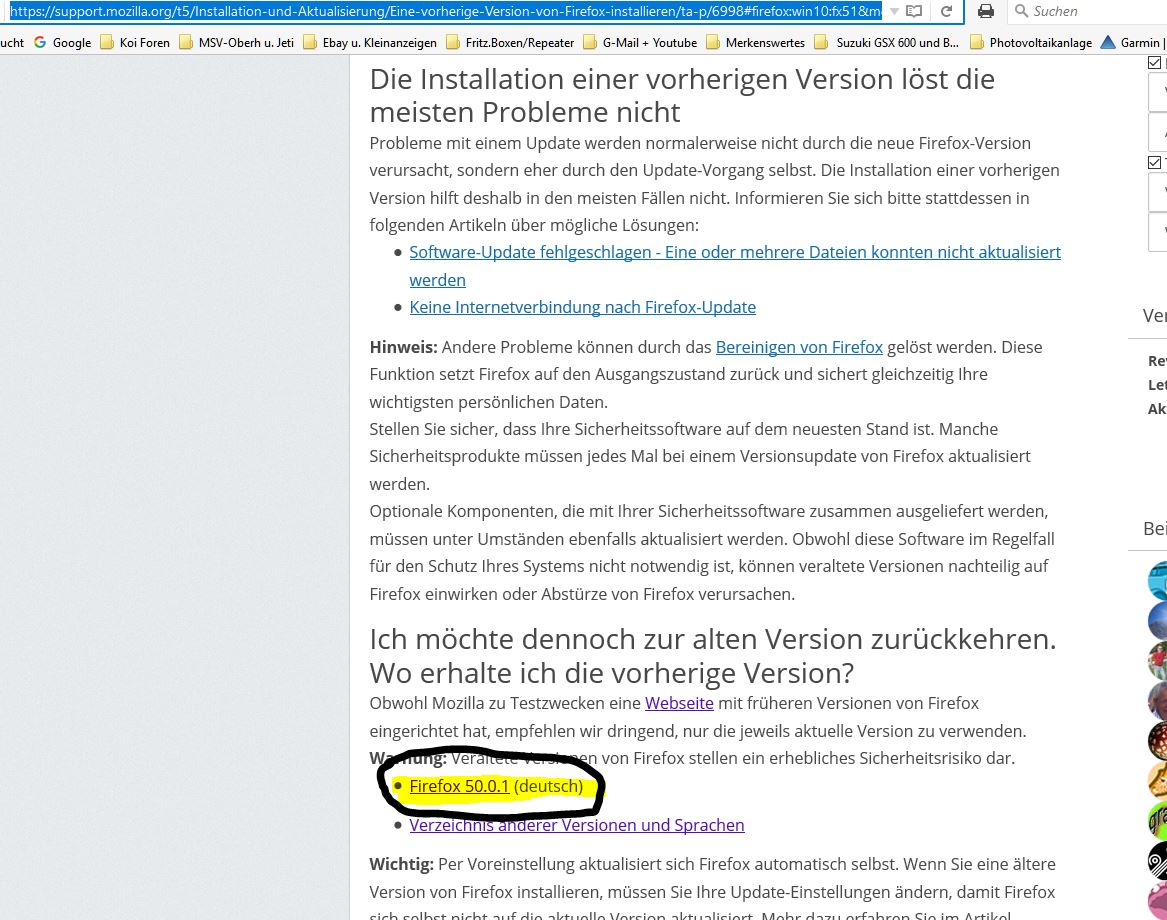Viewport: 1167px width, 920px height.
Task: Open reader view from address bar
Action: 914,11
